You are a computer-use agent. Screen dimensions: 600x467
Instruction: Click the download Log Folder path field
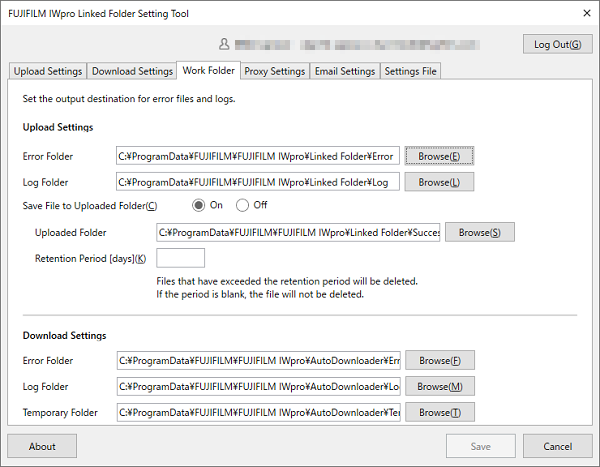[259, 387]
